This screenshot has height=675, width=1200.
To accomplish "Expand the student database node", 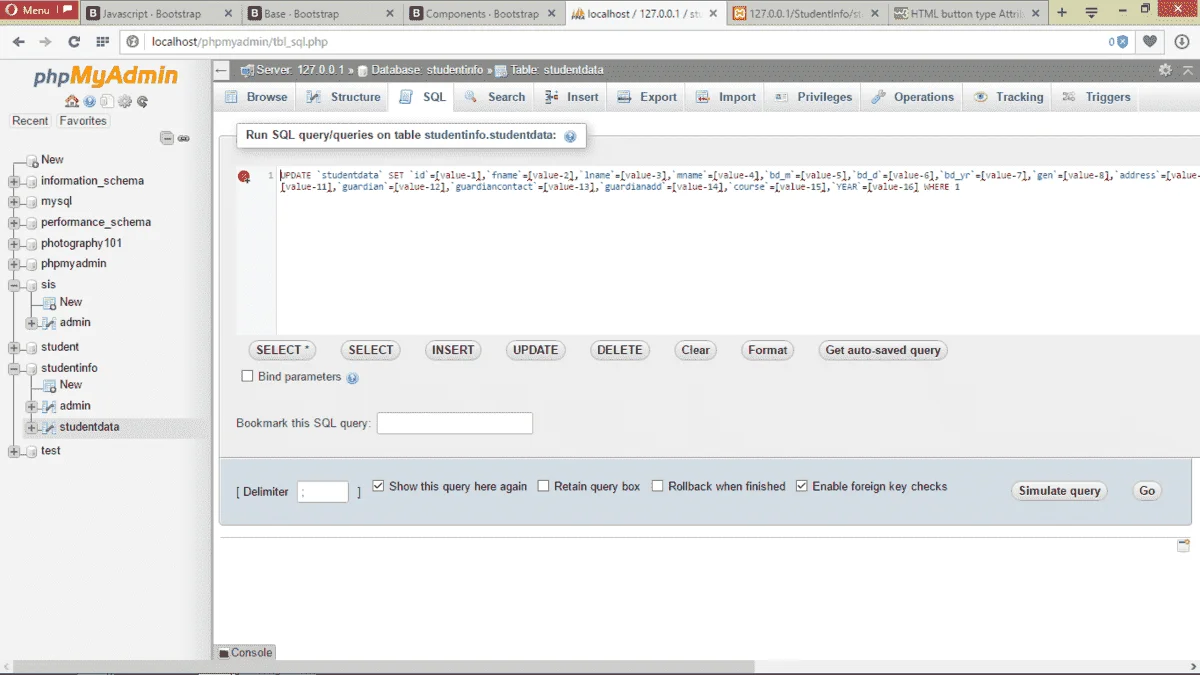I will point(14,348).
